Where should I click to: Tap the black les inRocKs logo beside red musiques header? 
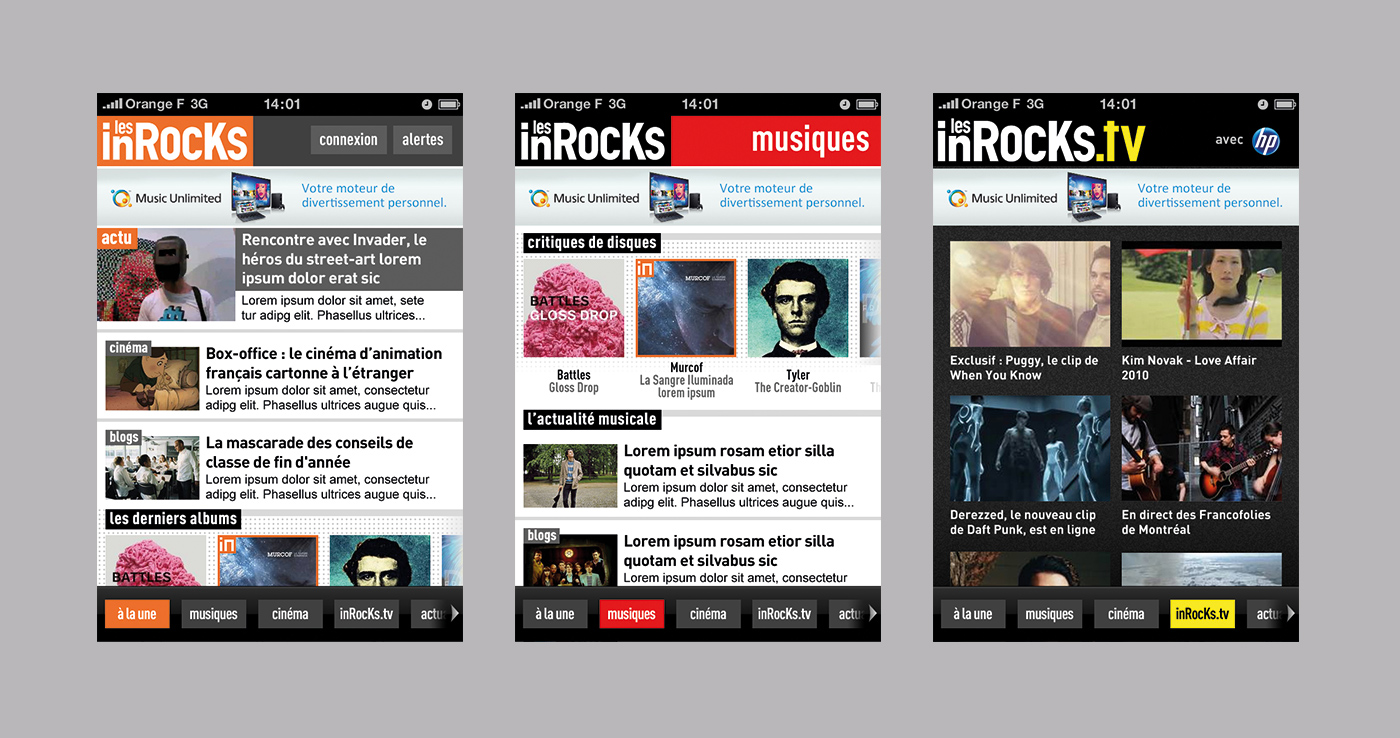tap(593, 141)
